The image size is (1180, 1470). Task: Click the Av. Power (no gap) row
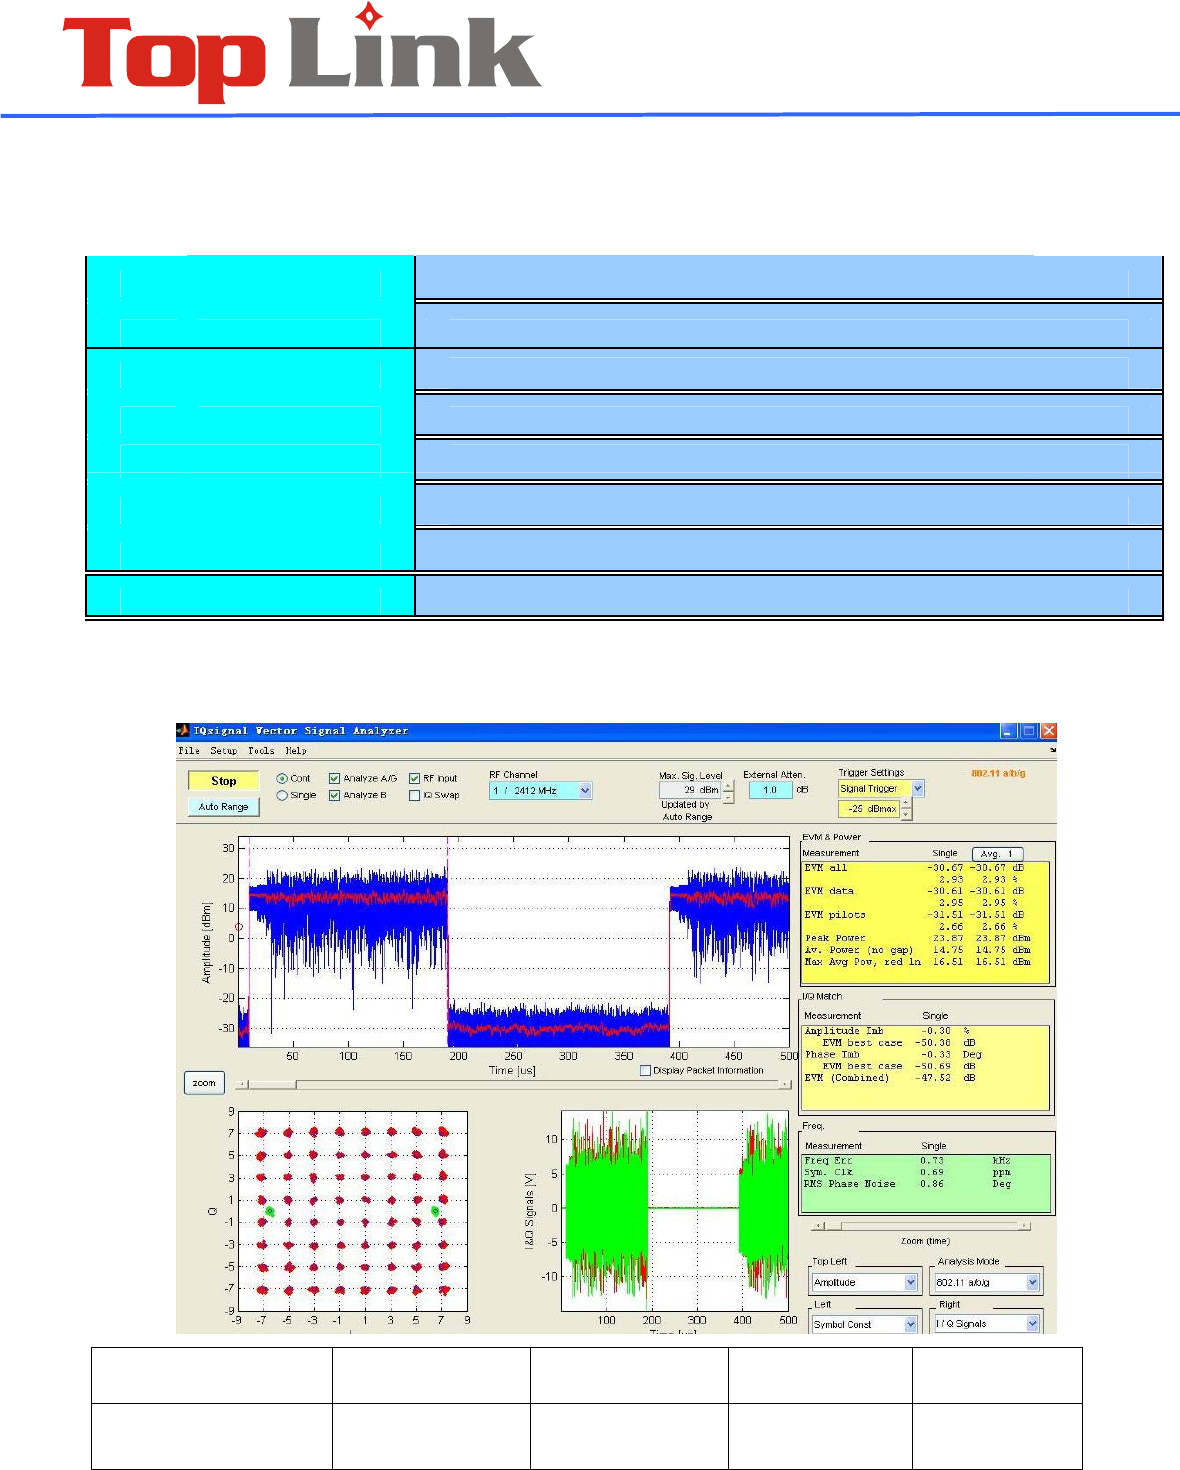click(x=916, y=950)
